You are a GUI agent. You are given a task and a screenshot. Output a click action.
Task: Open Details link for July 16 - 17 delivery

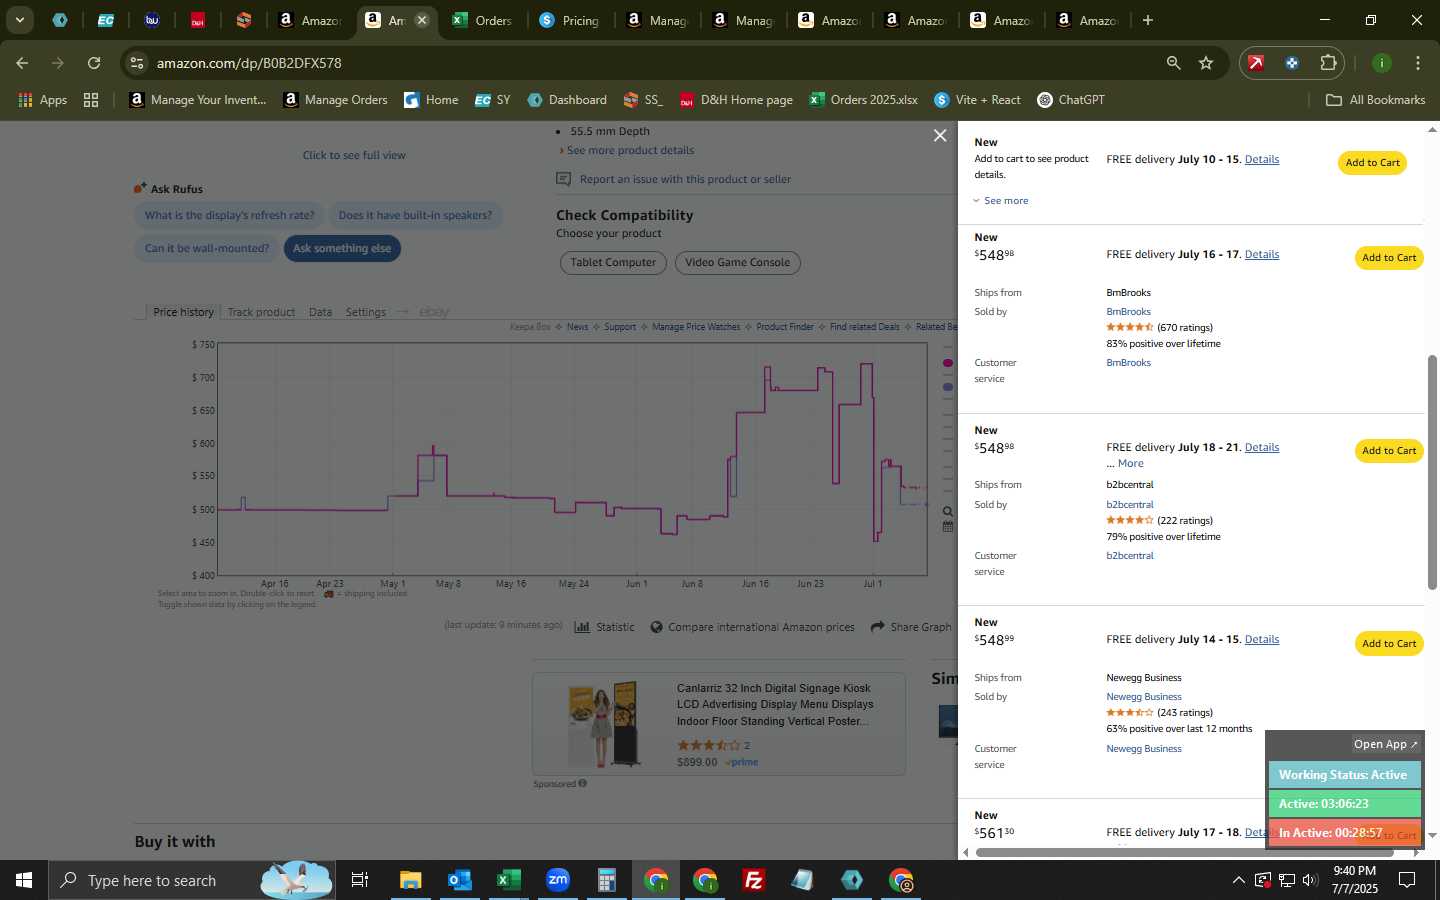pos(1262,255)
